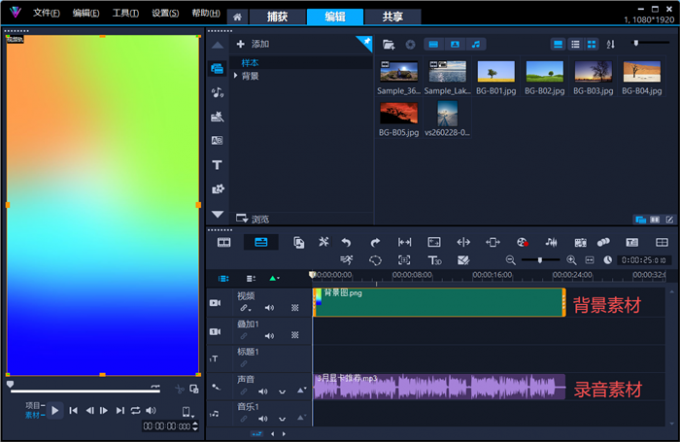This screenshot has width=680, height=442.
Task: Open the Mask creator icon
Action: point(375,260)
